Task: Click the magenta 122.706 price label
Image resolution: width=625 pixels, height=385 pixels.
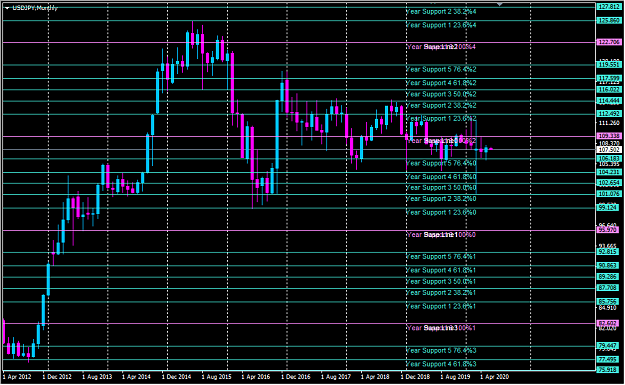Action: click(x=609, y=42)
